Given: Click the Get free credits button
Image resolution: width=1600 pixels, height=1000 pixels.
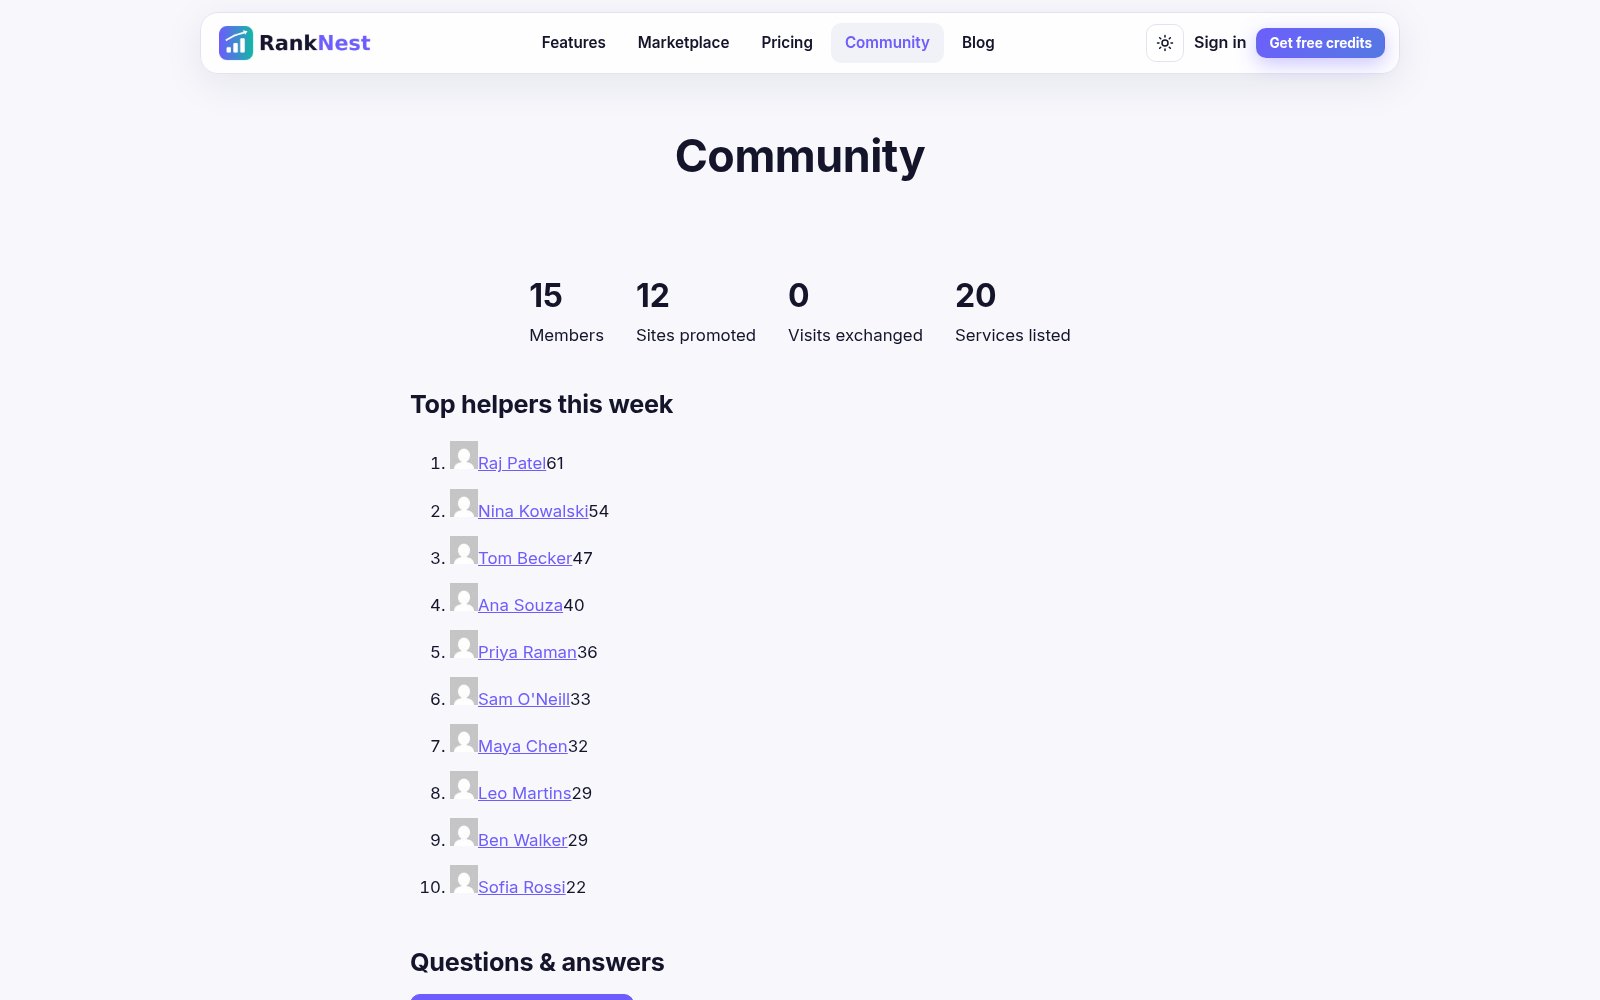Looking at the screenshot, I should click(x=1320, y=43).
